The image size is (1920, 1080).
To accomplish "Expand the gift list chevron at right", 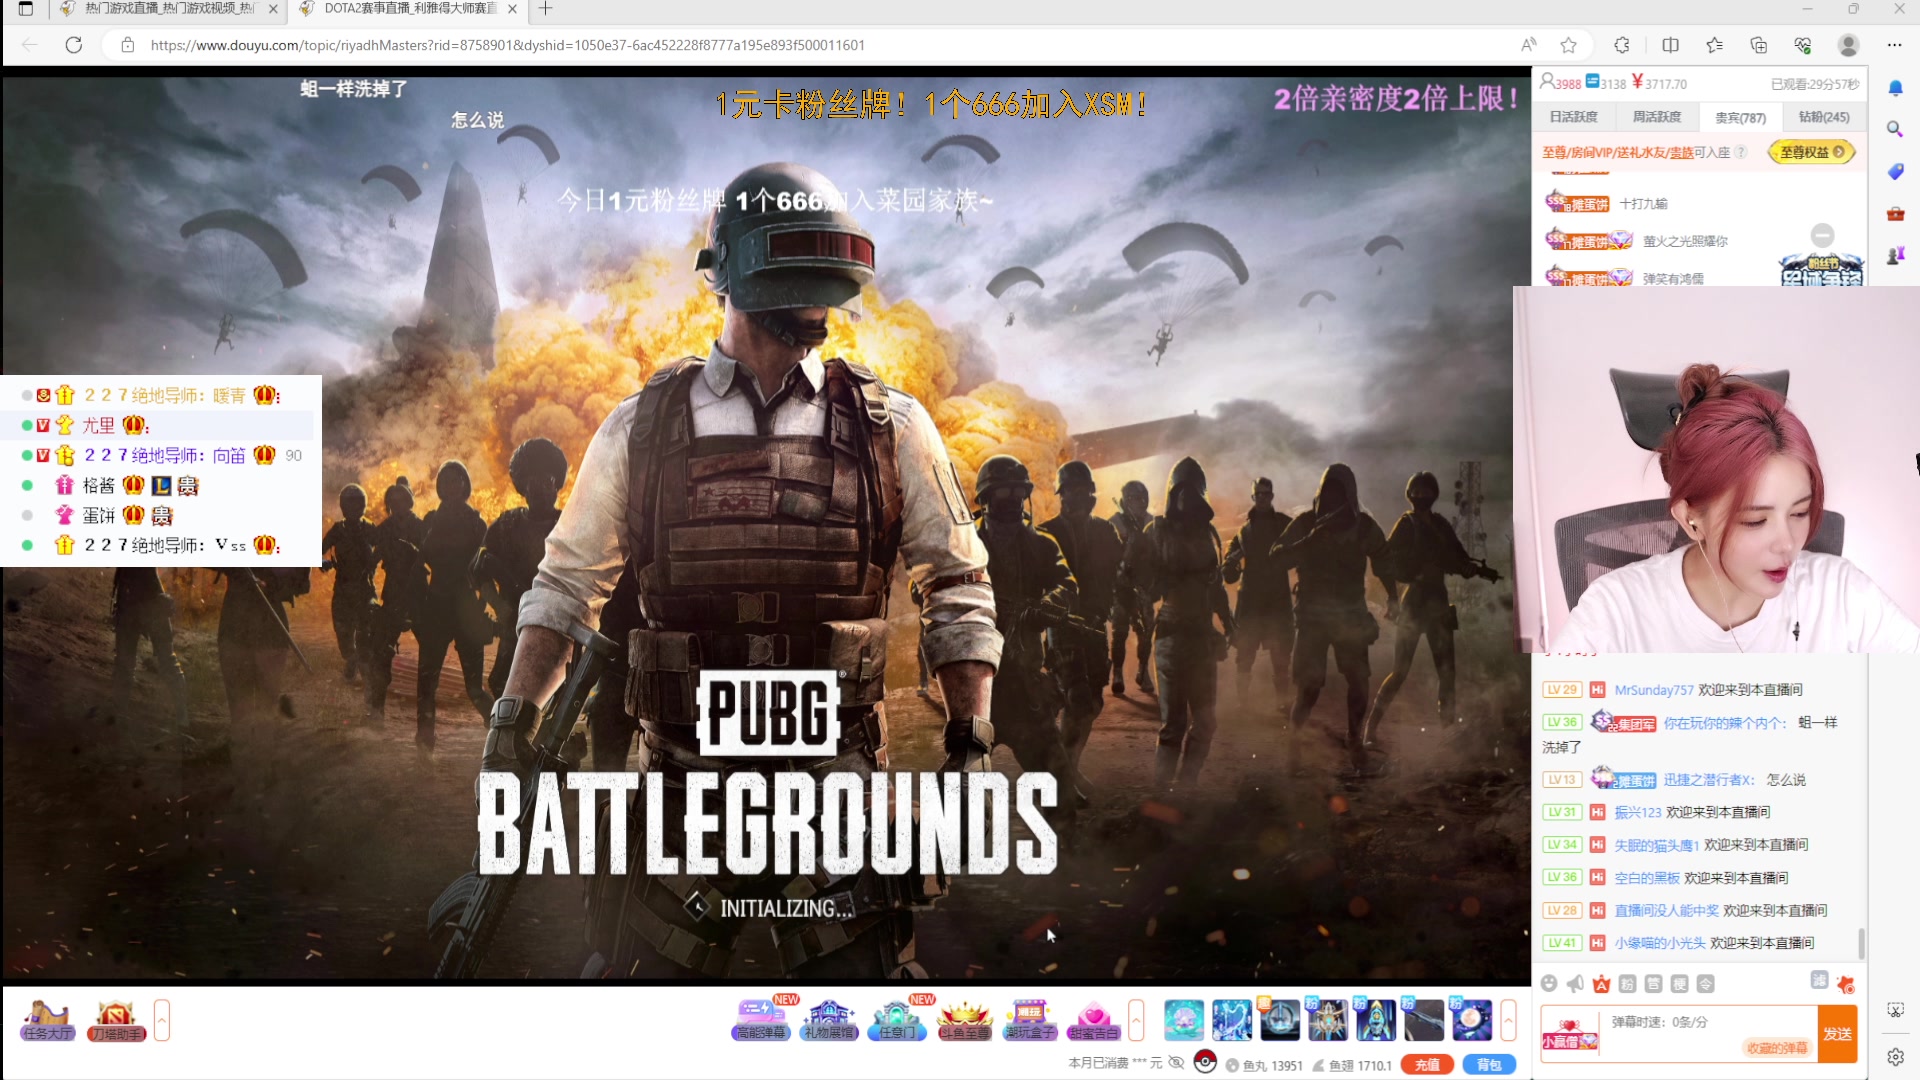I will click(x=1508, y=1020).
